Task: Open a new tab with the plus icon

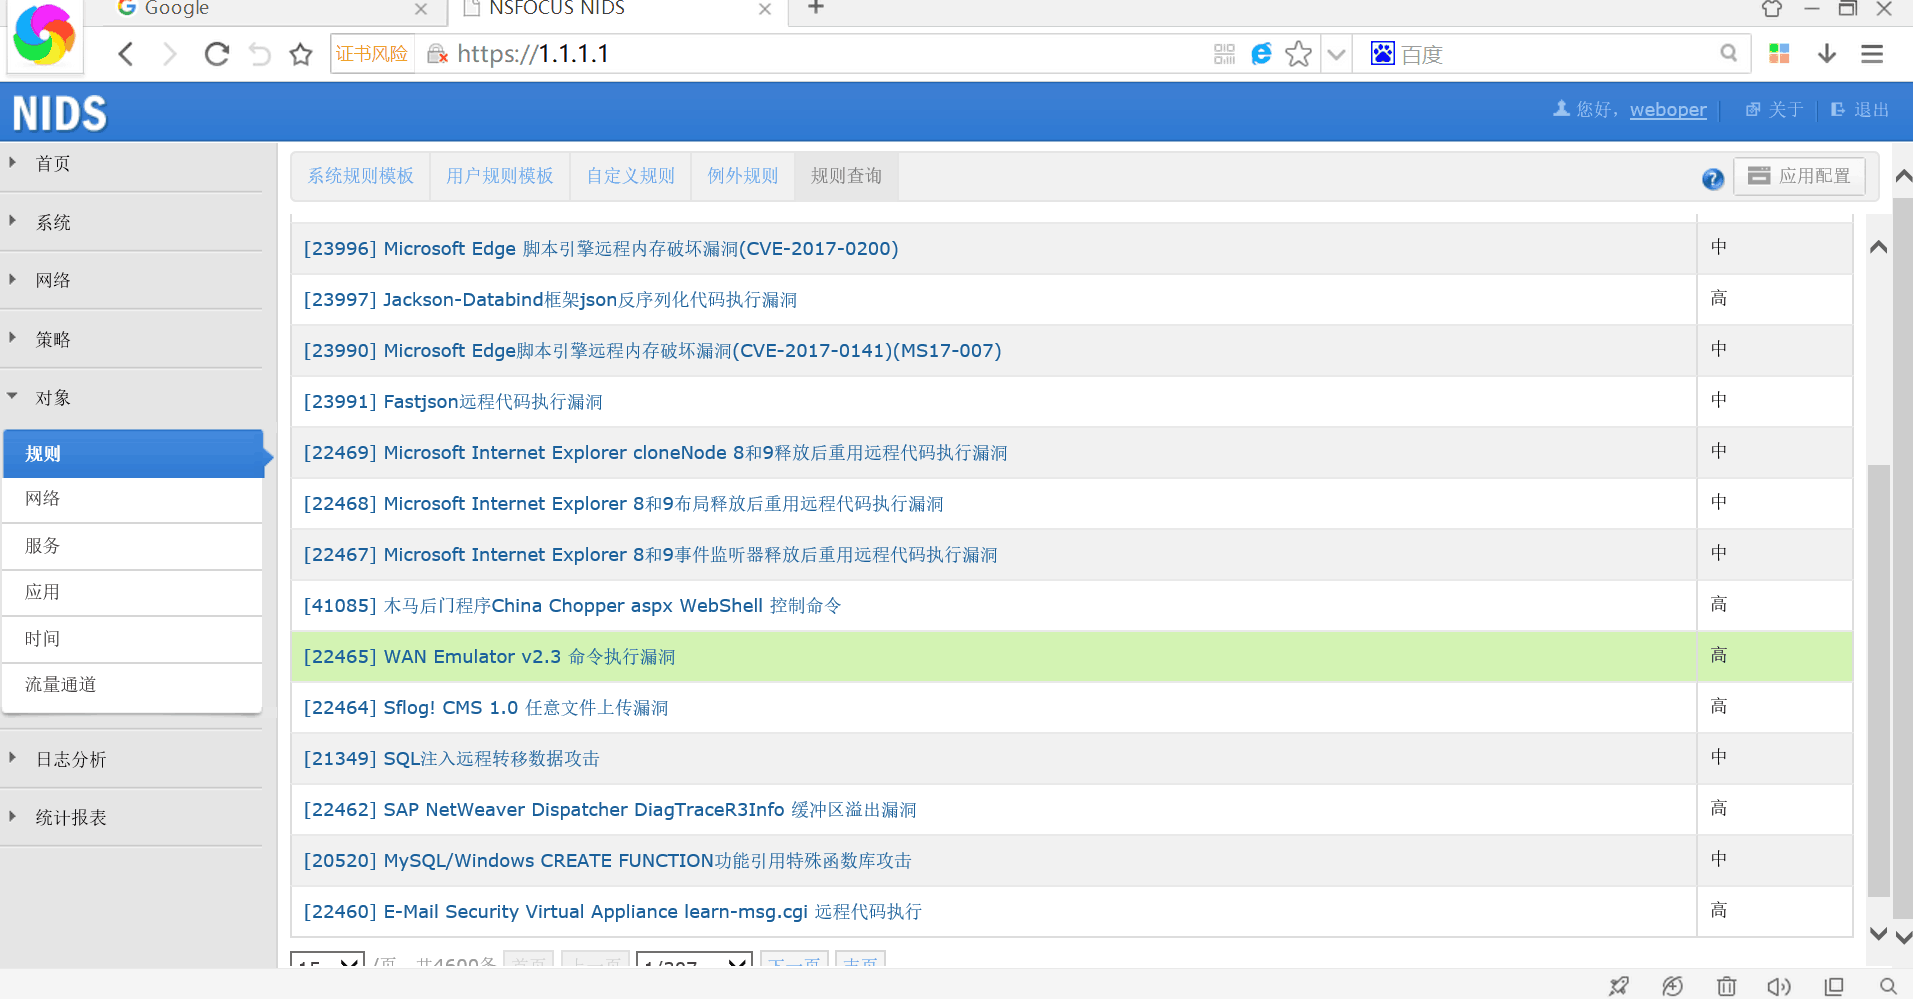Action: (x=816, y=8)
